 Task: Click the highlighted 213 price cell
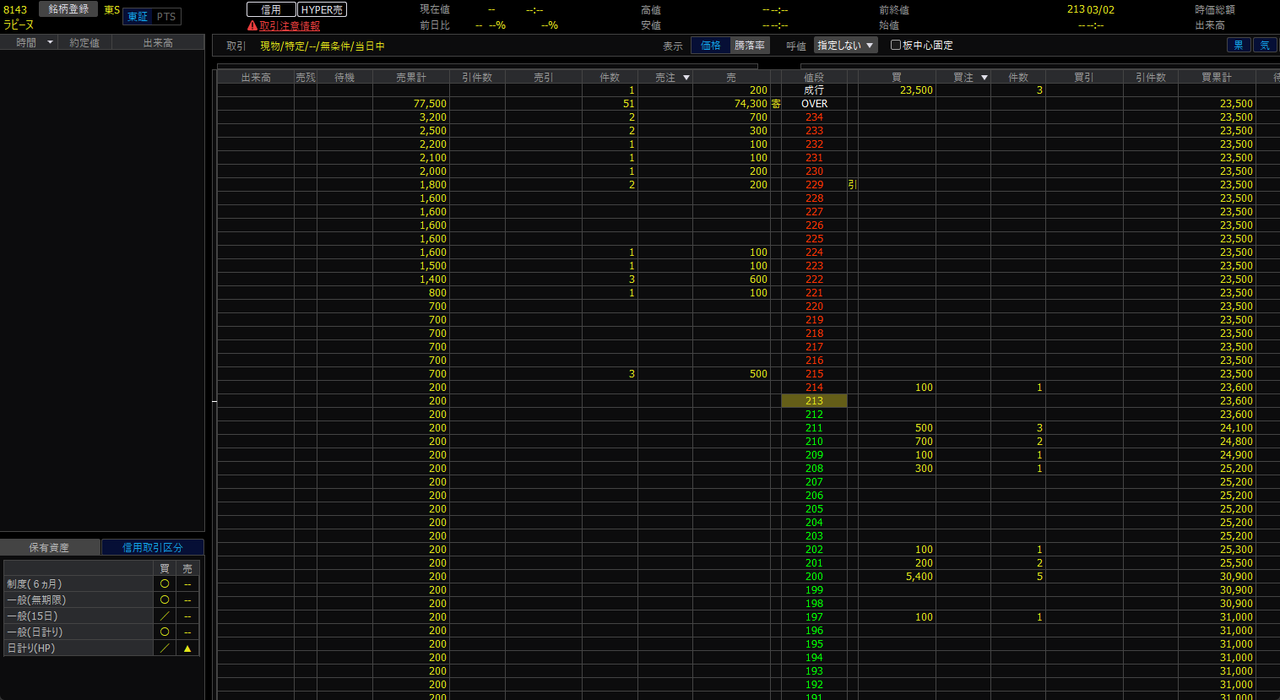click(x=814, y=401)
